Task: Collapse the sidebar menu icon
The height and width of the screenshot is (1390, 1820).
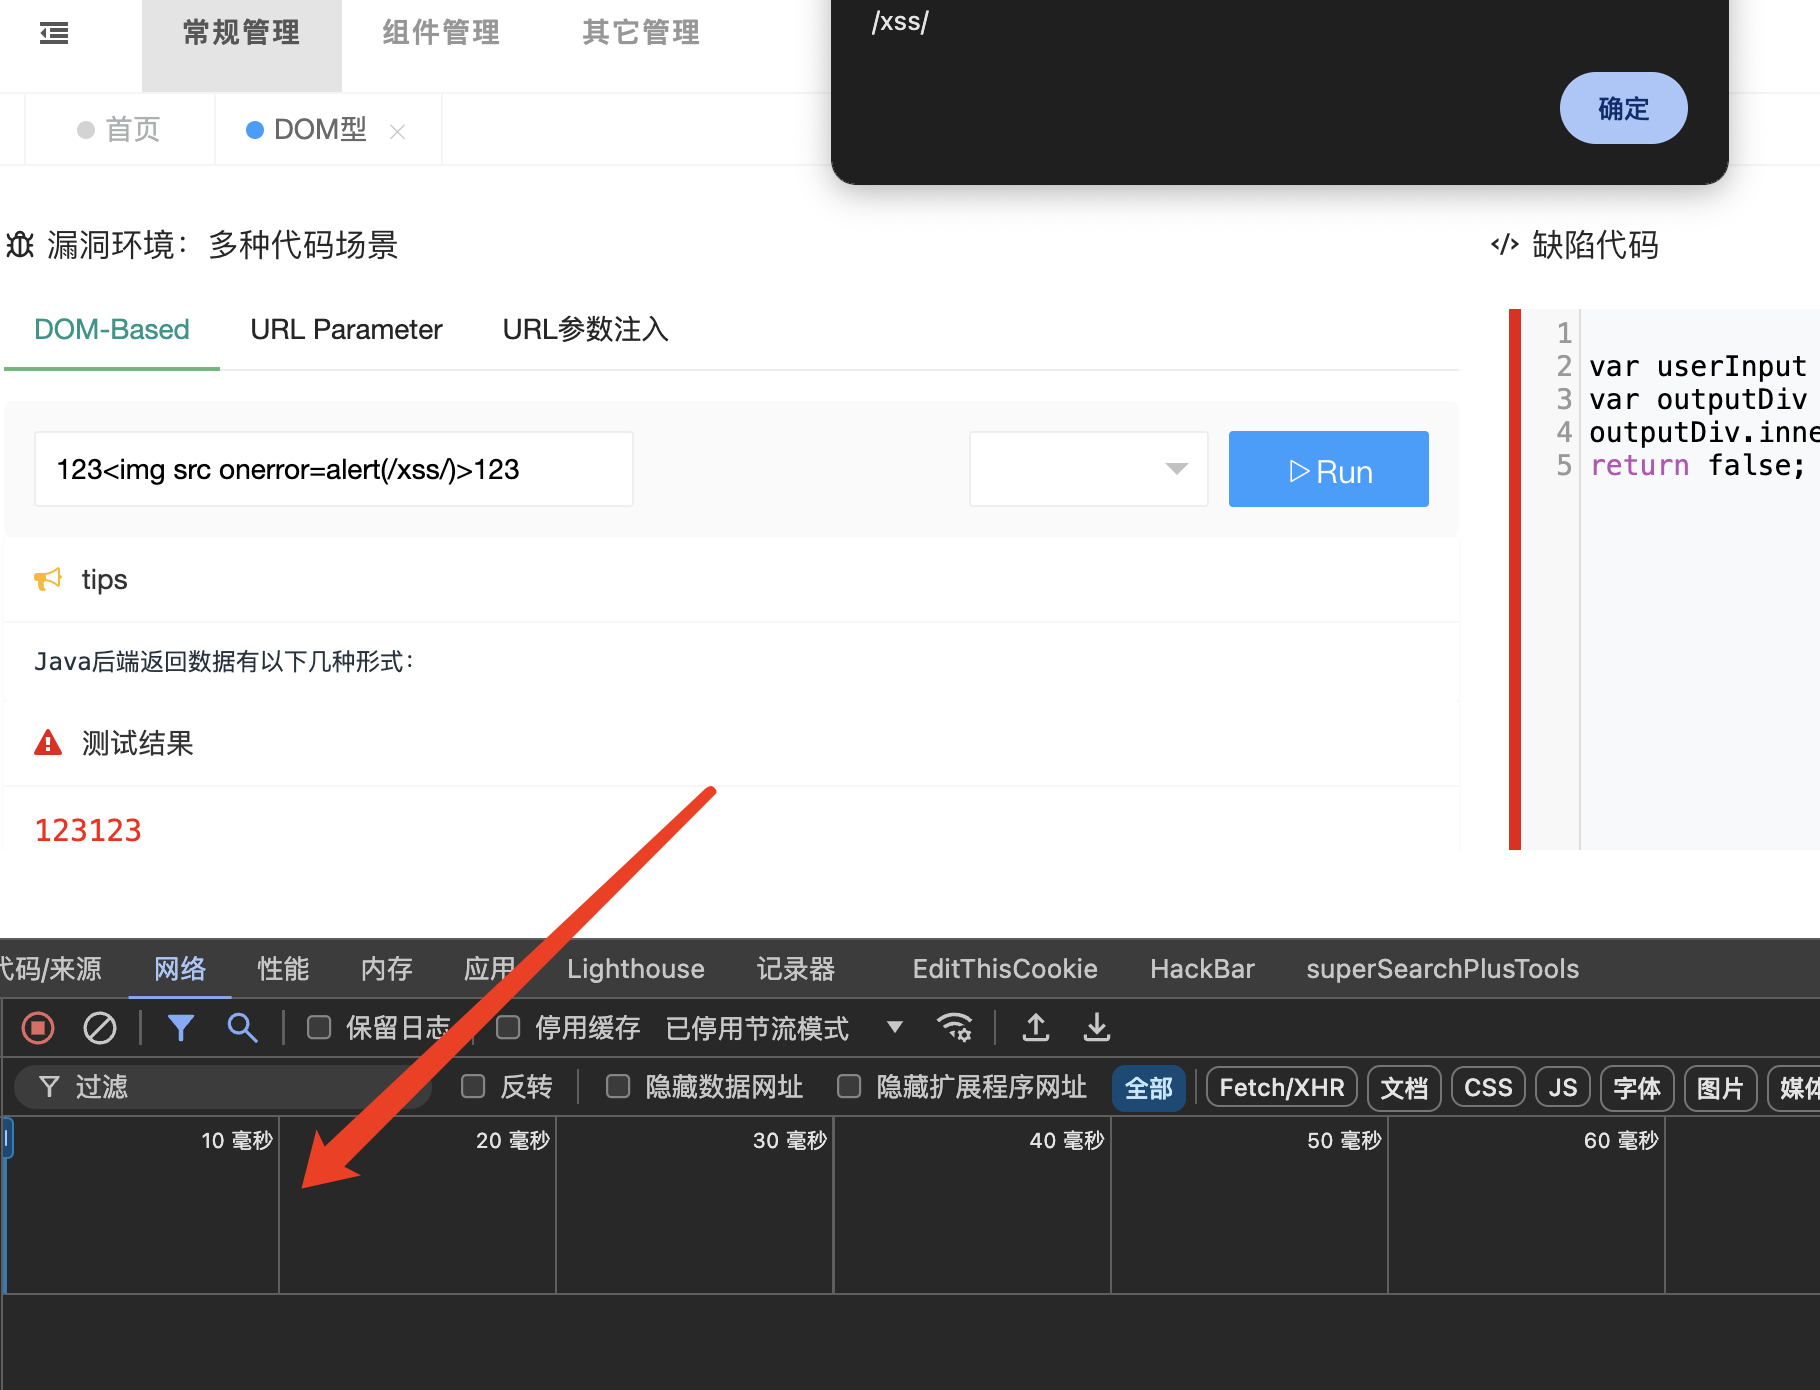Action: tap(54, 33)
